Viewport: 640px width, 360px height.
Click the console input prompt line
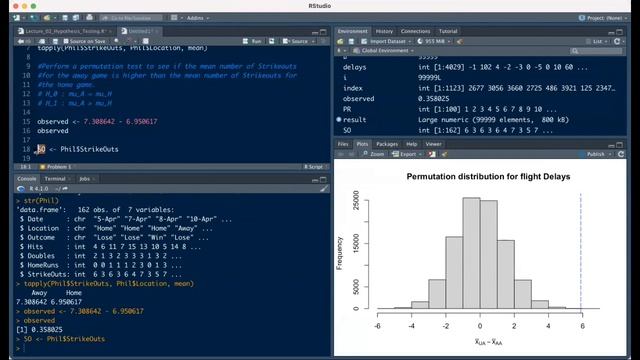(x=171, y=348)
